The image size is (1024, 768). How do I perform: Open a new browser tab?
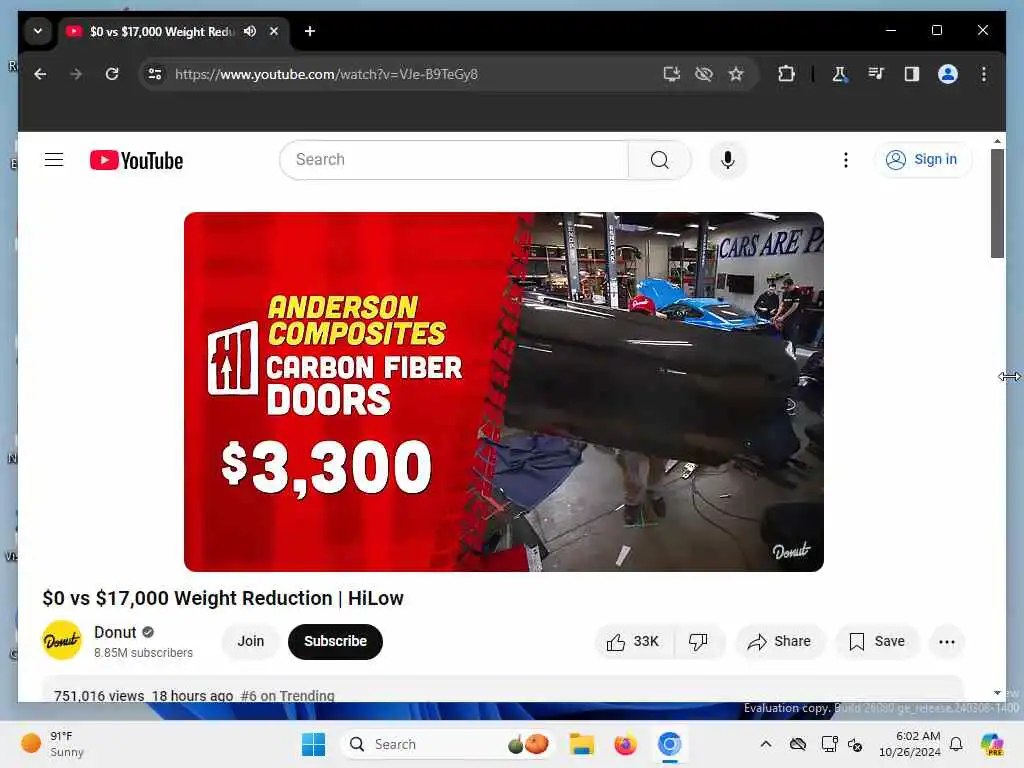(310, 31)
